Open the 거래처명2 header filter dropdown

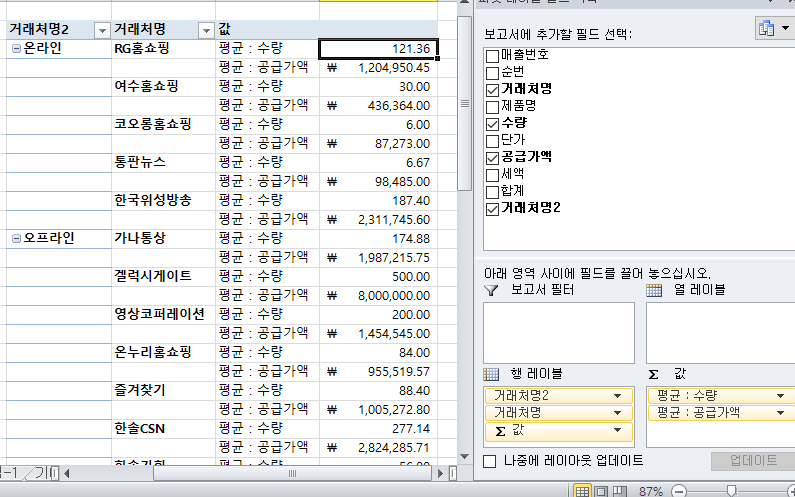tap(102, 30)
